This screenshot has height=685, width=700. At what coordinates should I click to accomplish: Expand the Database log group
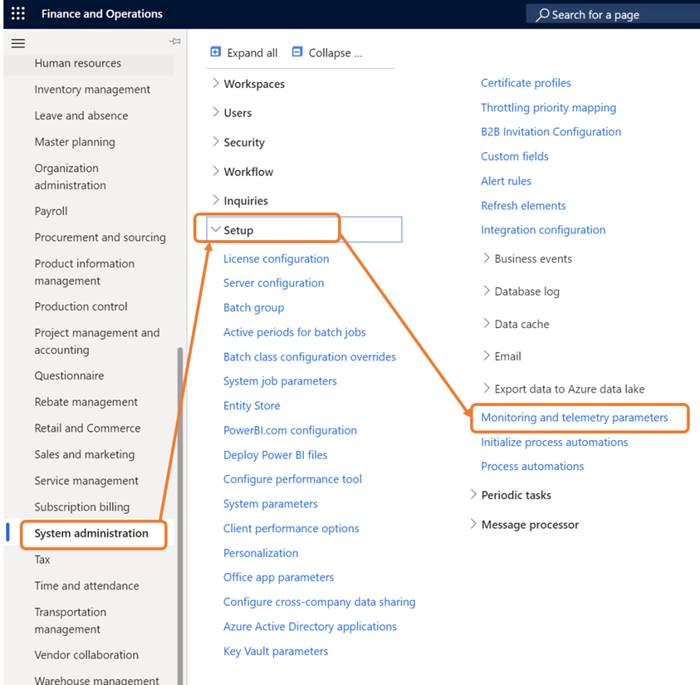[486, 291]
